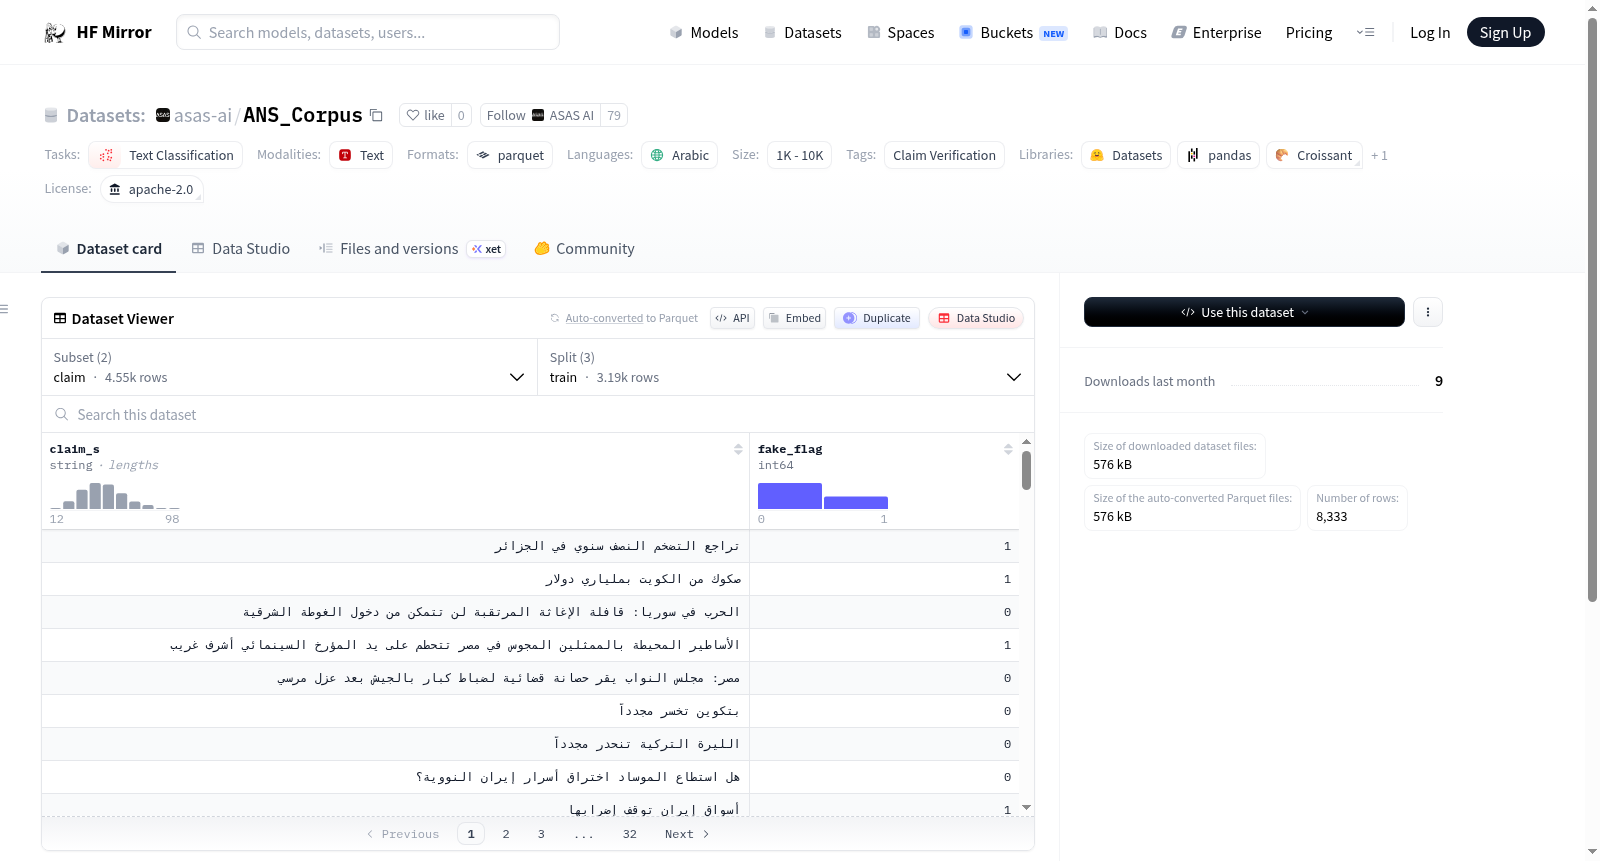
Task: Click the Croissant library tag
Action: pos(1314,155)
